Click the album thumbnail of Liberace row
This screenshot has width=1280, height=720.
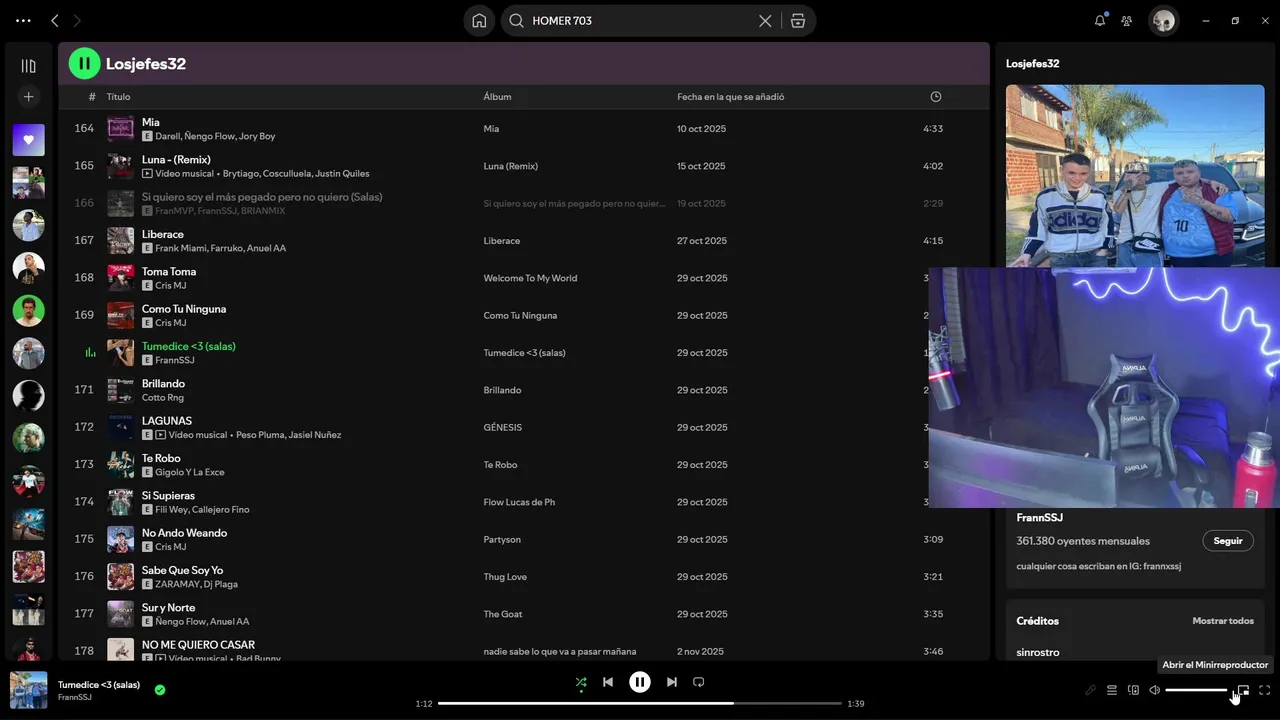tap(120, 240)
